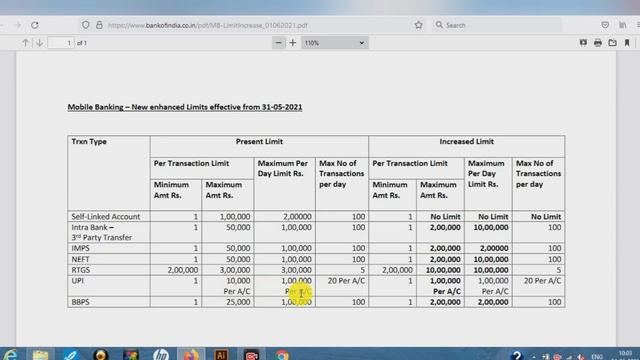The width and height of the screenshot is (640, 360).
Task: Open the screen recorder taskbar icon
Action: coord(251,354)
